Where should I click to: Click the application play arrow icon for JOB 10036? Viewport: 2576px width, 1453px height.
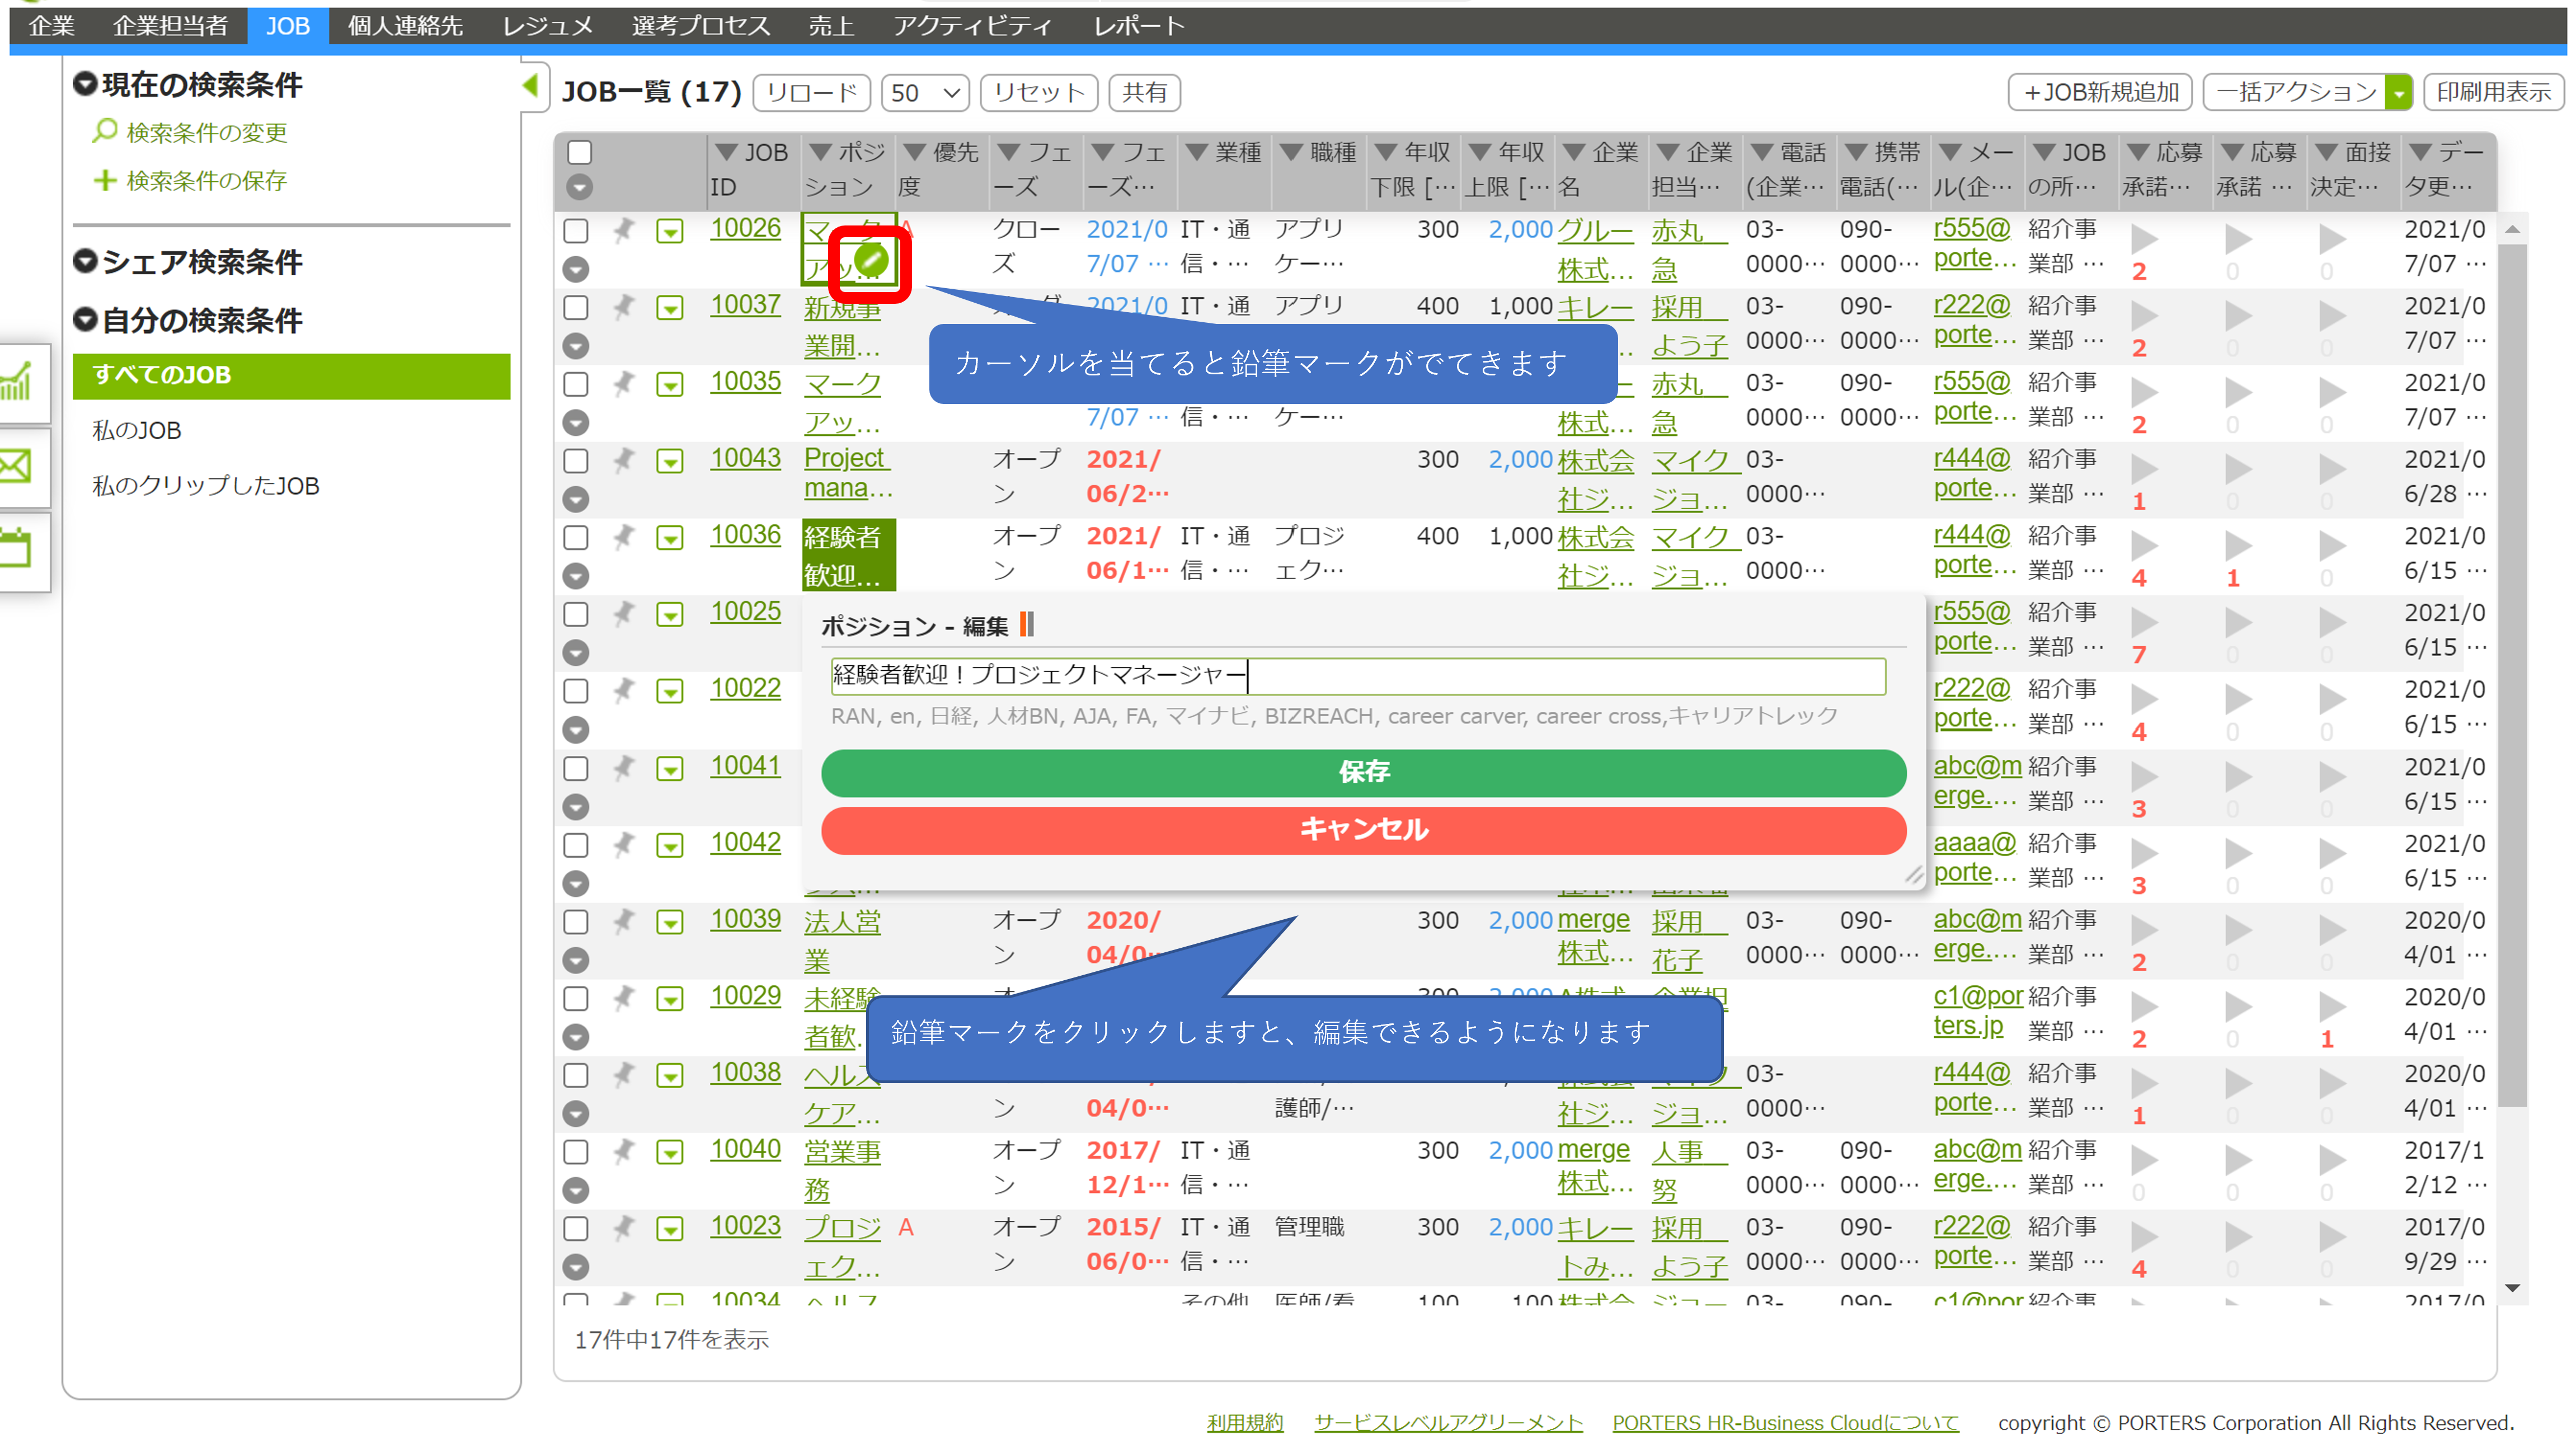coord(2144,545)
